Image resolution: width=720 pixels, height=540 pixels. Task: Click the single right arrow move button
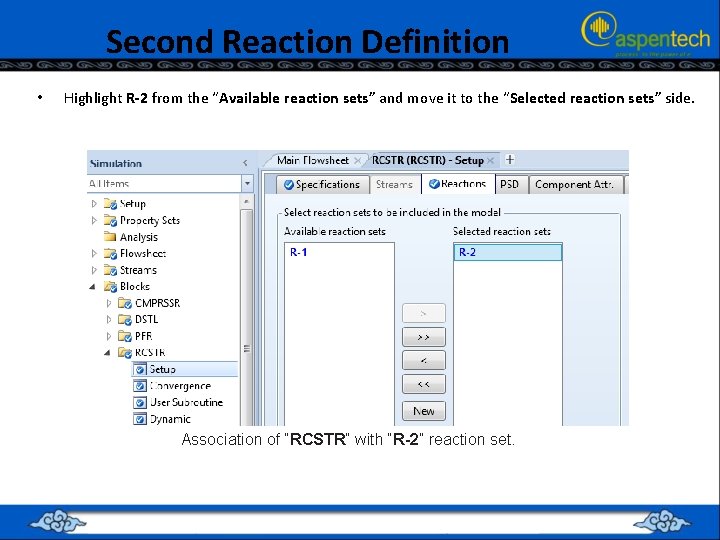click(423, 314)
